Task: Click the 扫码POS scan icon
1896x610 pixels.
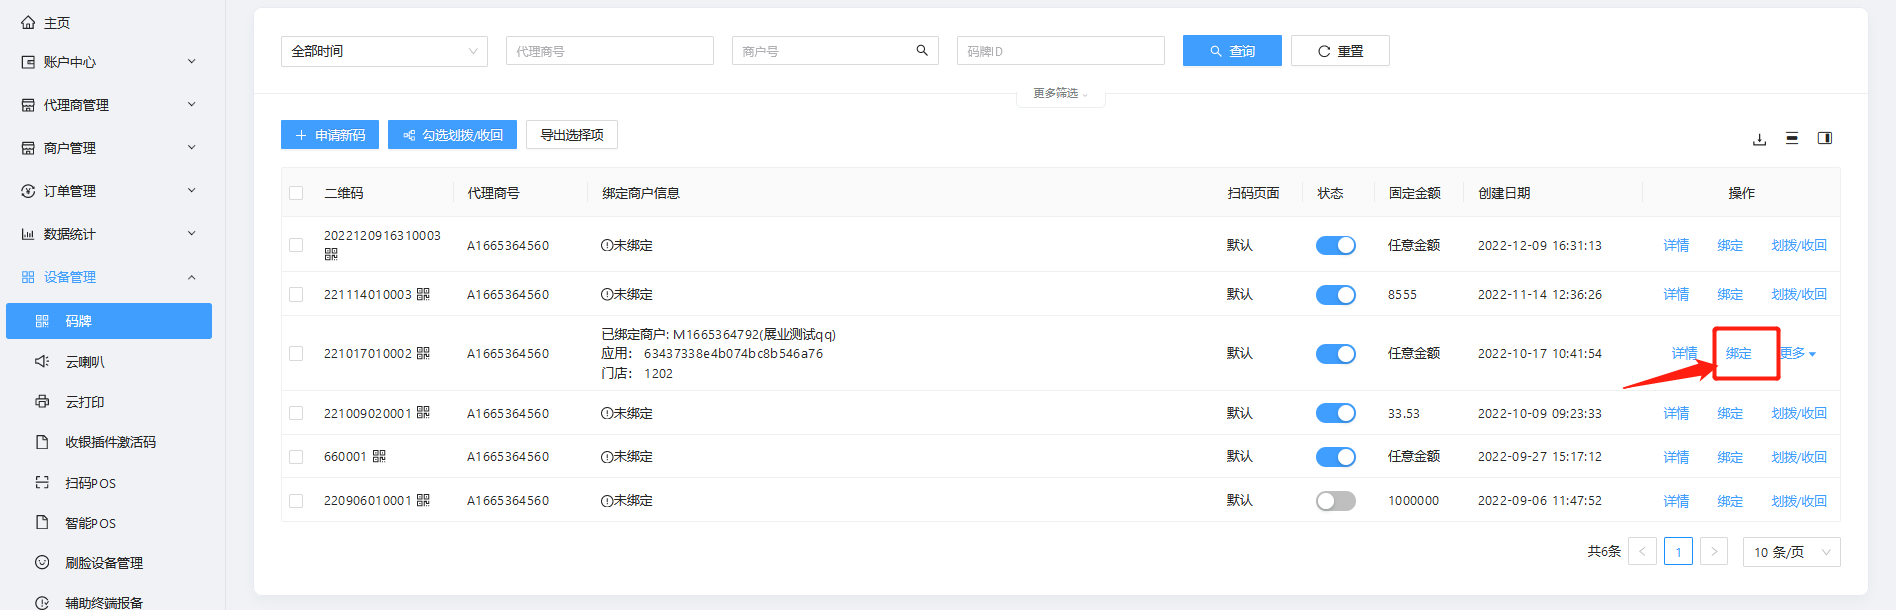Action: pyautogui.click(x=42, y=482)
